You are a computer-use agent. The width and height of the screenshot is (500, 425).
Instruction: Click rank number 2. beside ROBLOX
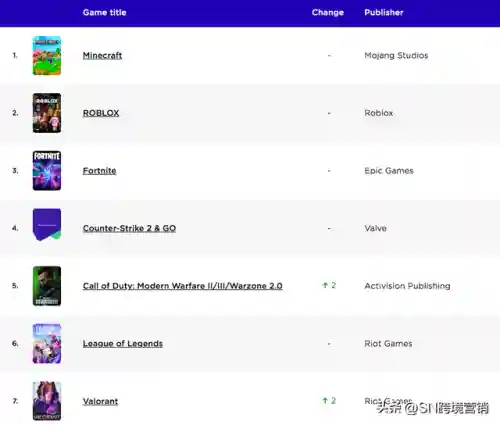click(x=15, y=113)
